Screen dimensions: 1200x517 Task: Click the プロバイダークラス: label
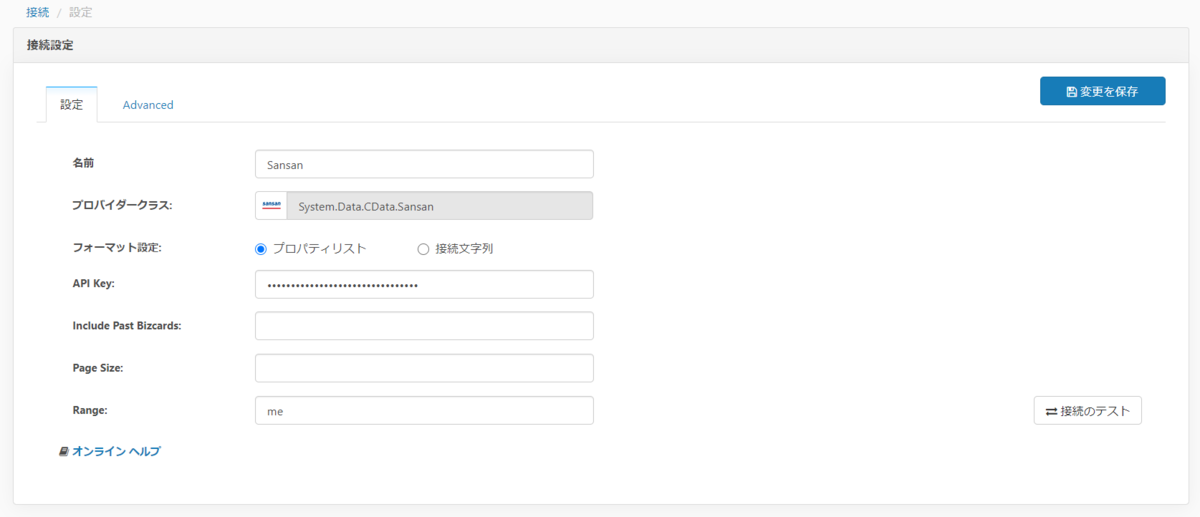[122, 205]
